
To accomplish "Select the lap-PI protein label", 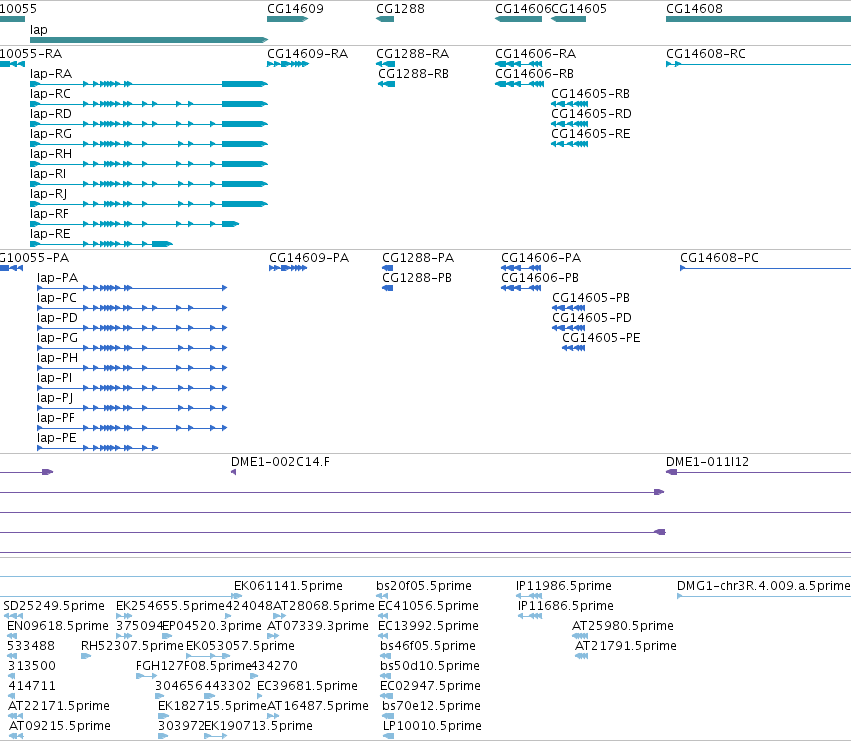I will pyautogui.click(x=54, y=378).
